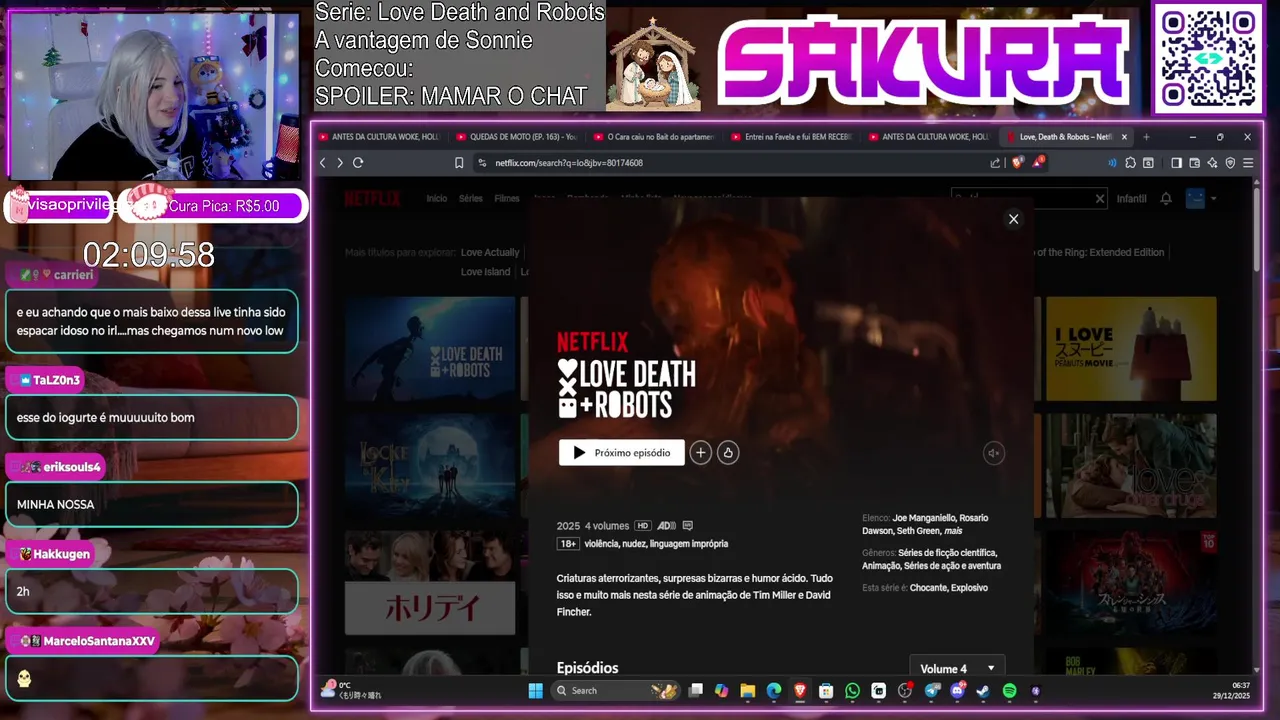Reload the Netflix page
This screenshot has width=1280, height=720.
(x=358, y=163)
